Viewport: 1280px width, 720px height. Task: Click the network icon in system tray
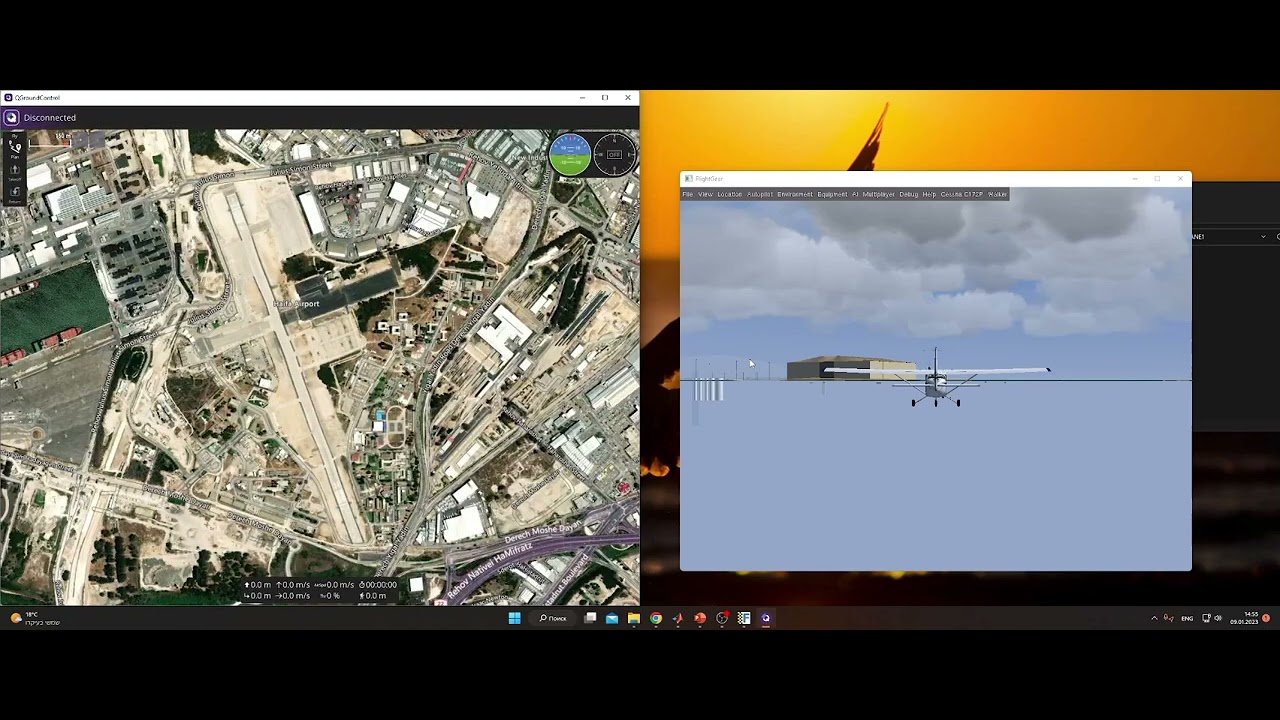1206,618
